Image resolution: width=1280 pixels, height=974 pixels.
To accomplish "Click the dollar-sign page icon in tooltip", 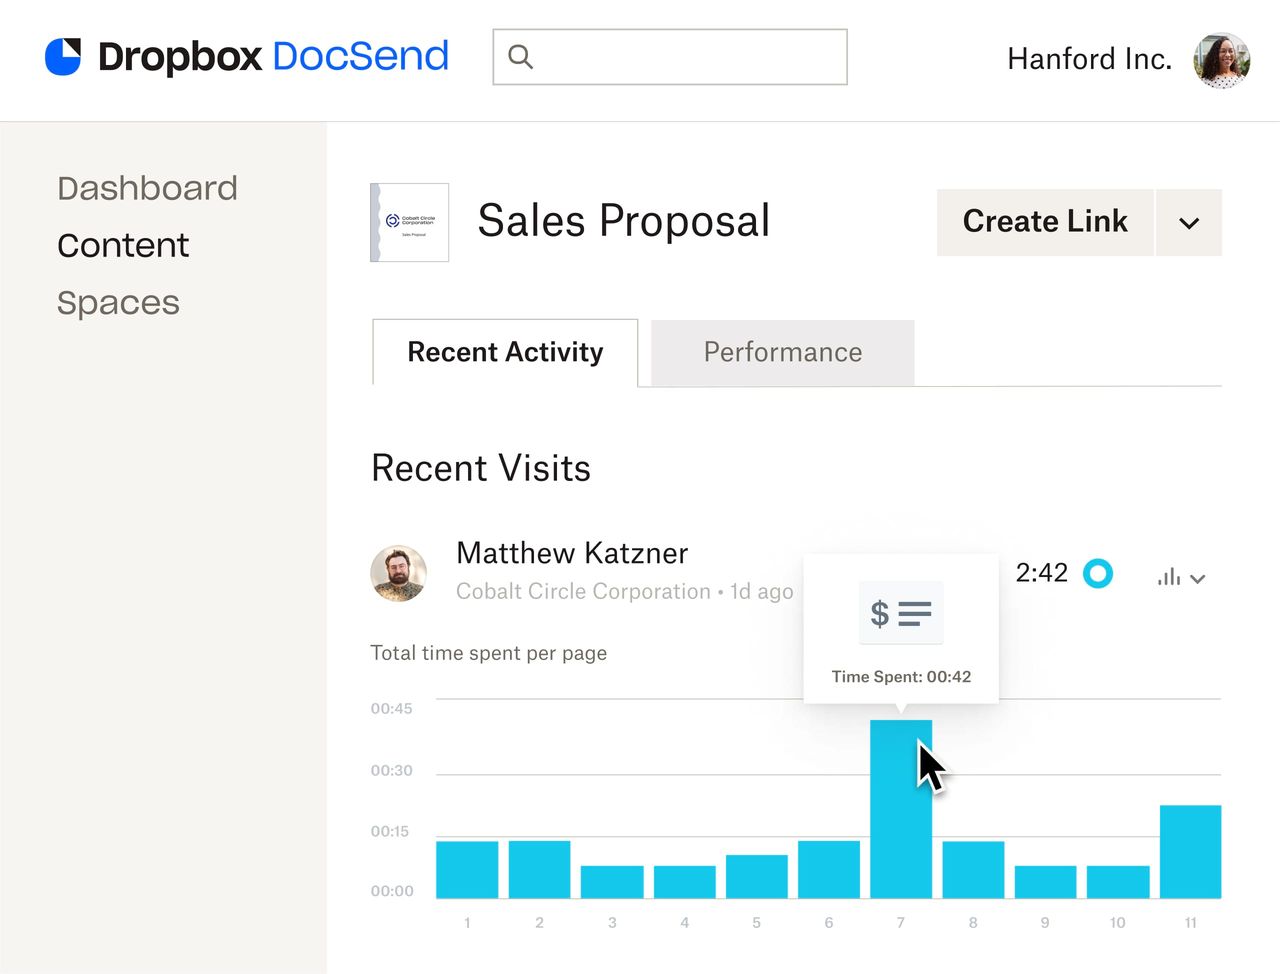I will (900, 612).
